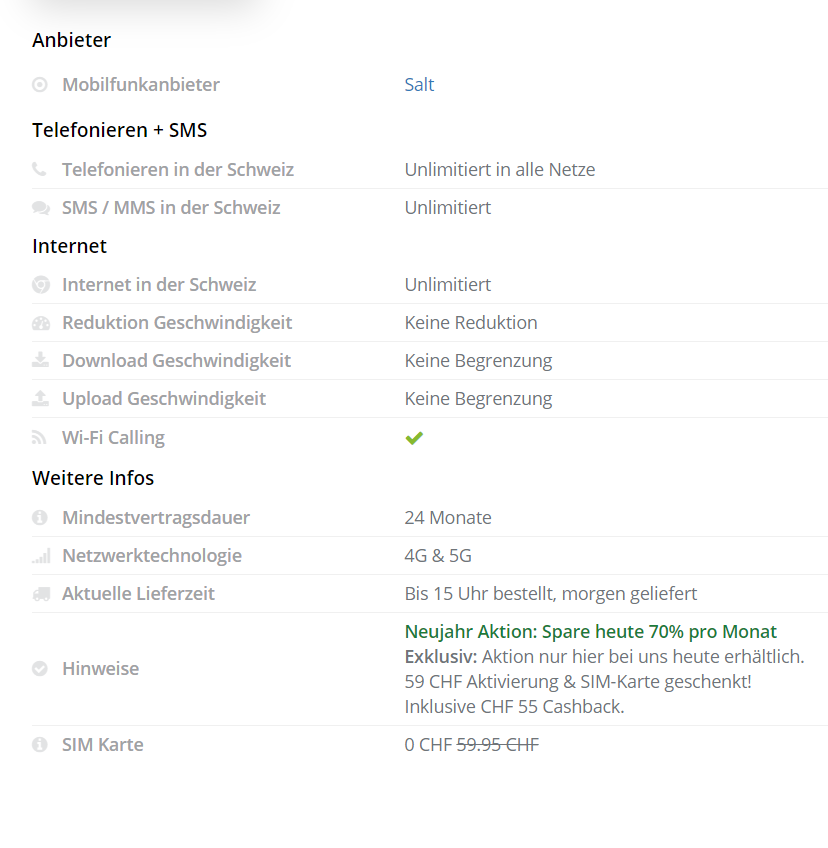828x848 pixels.
Task: Click the target icon beside Mobilfunkanbieter
Action: [x=40, y=85]
